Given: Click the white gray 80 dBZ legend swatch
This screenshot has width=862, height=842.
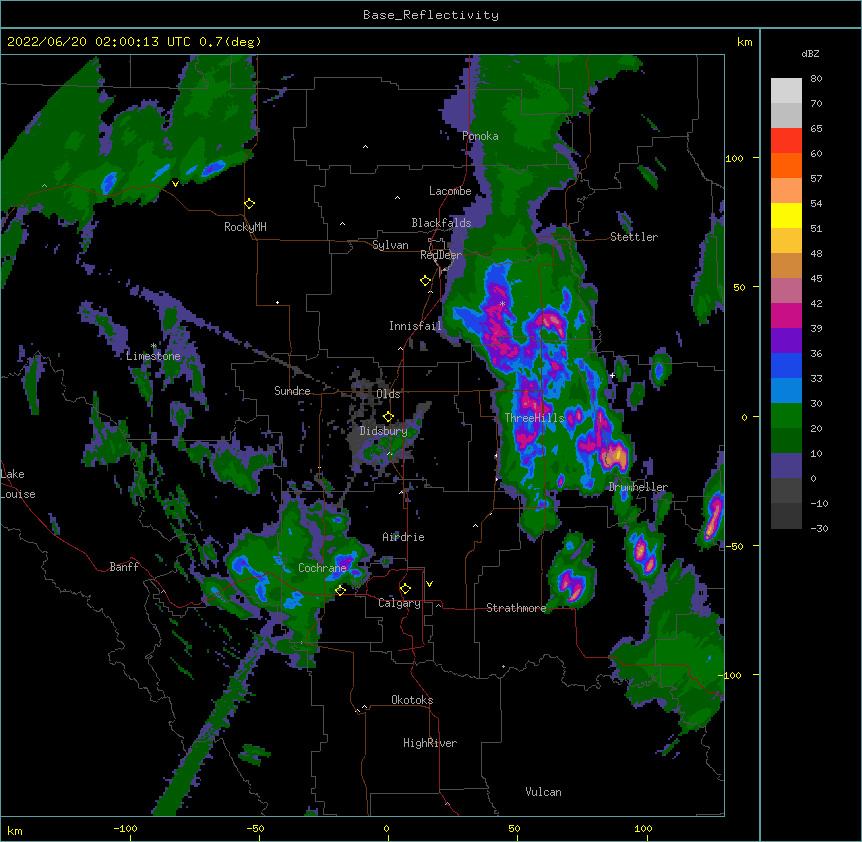Looking at the screenshot, I should [x=786, y=90].
